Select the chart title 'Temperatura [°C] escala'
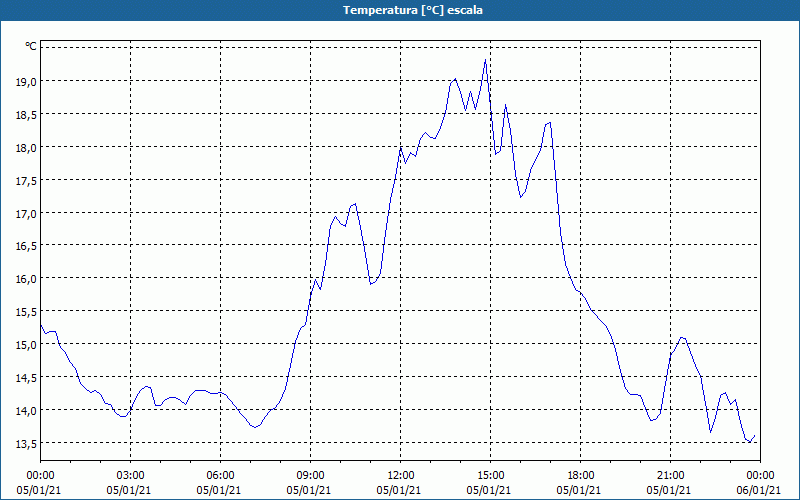800x500 pixels. click(x=413, y=10)
